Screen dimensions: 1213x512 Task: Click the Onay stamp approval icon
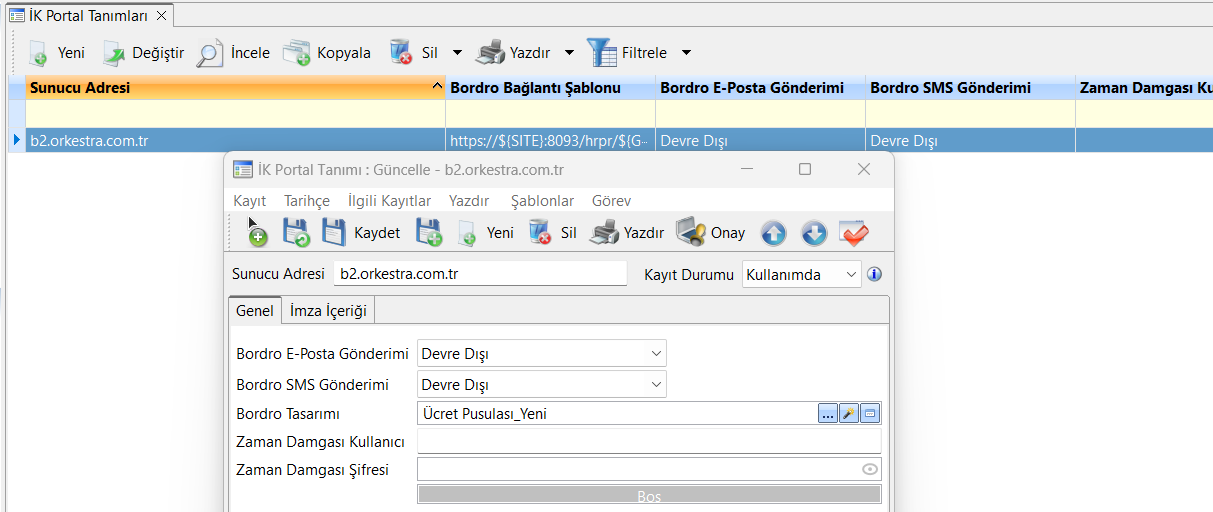pyautogui.click(x=691, y=233)
